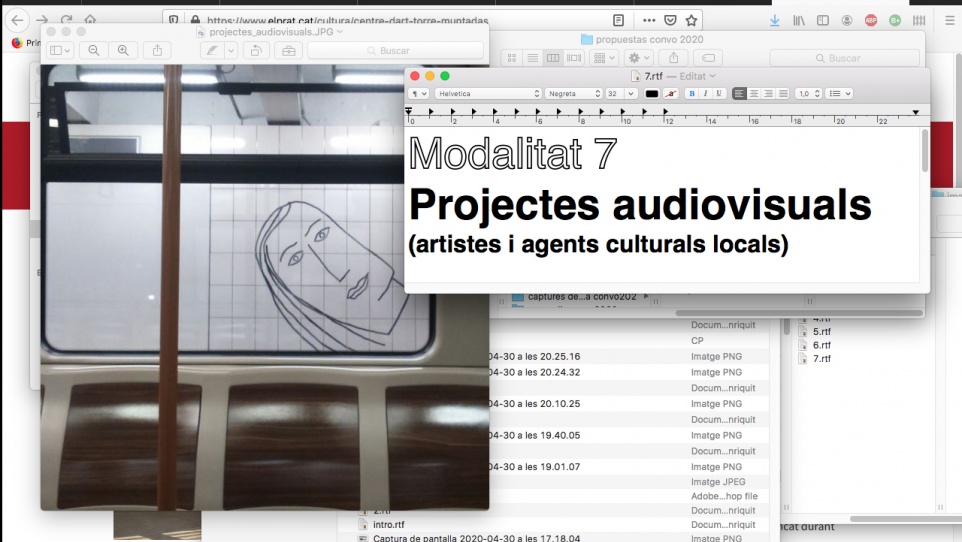Toggle Firefox sidebar button
The width and height of the screenshot is (962, 542).
point(823,20)
